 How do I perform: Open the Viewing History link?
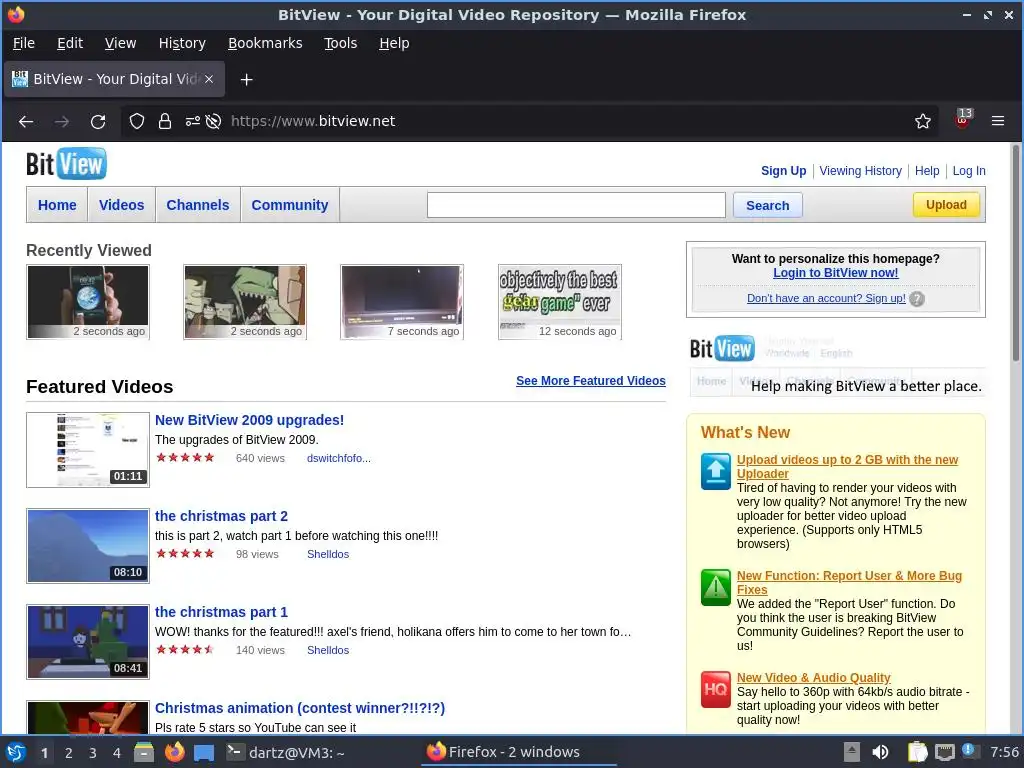coord(860,171)
